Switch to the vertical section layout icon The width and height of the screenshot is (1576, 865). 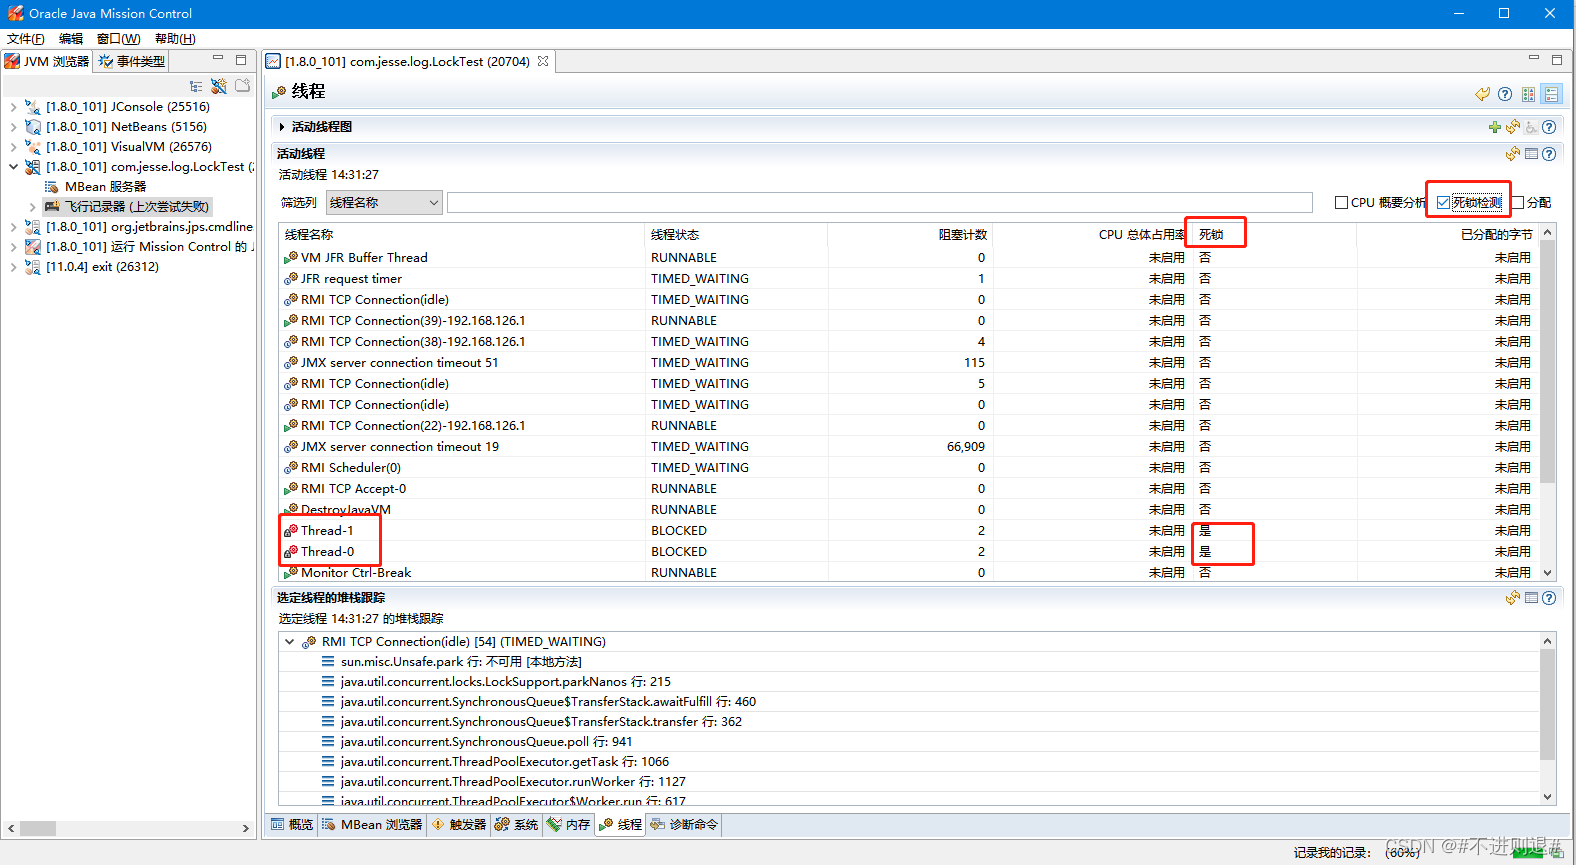pos(1551,94)
